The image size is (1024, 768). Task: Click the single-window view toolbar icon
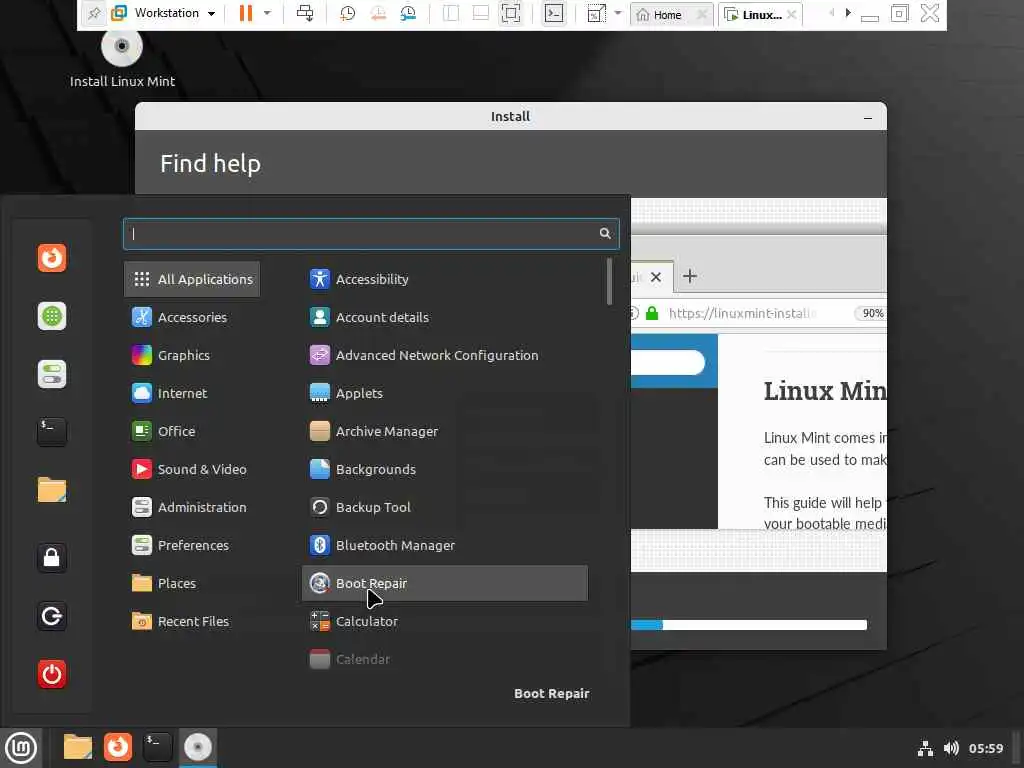pos(451,13)
